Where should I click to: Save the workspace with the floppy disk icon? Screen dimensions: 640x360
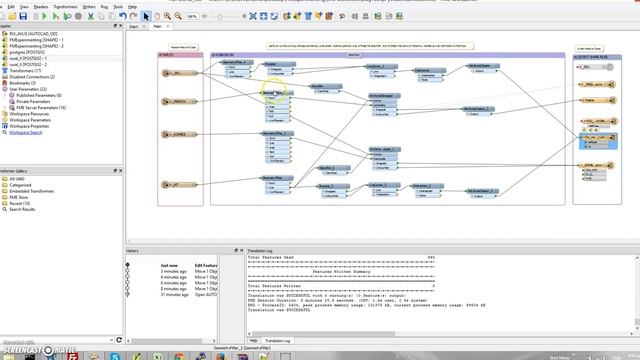click(23, 16)
